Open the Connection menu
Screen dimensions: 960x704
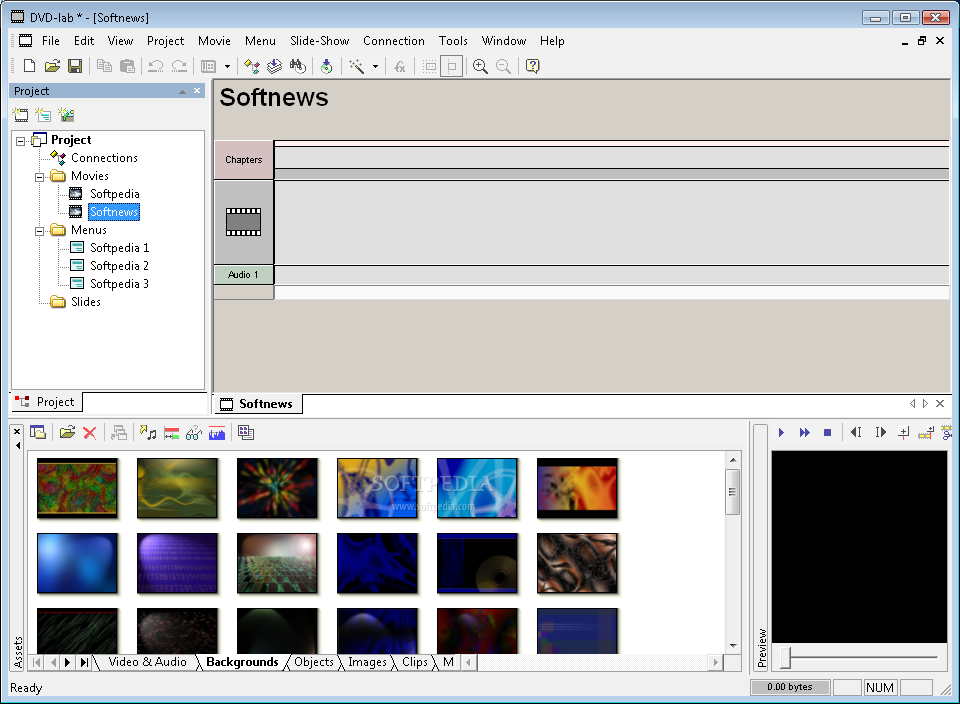[x=394, y=41]
